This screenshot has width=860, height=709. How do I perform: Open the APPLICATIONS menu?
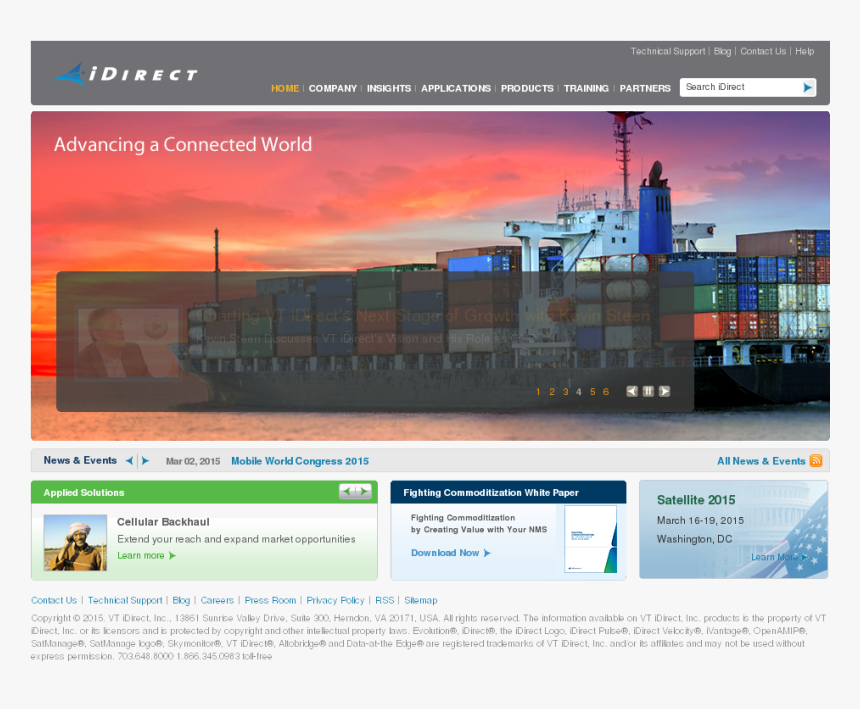pos(456,88)
